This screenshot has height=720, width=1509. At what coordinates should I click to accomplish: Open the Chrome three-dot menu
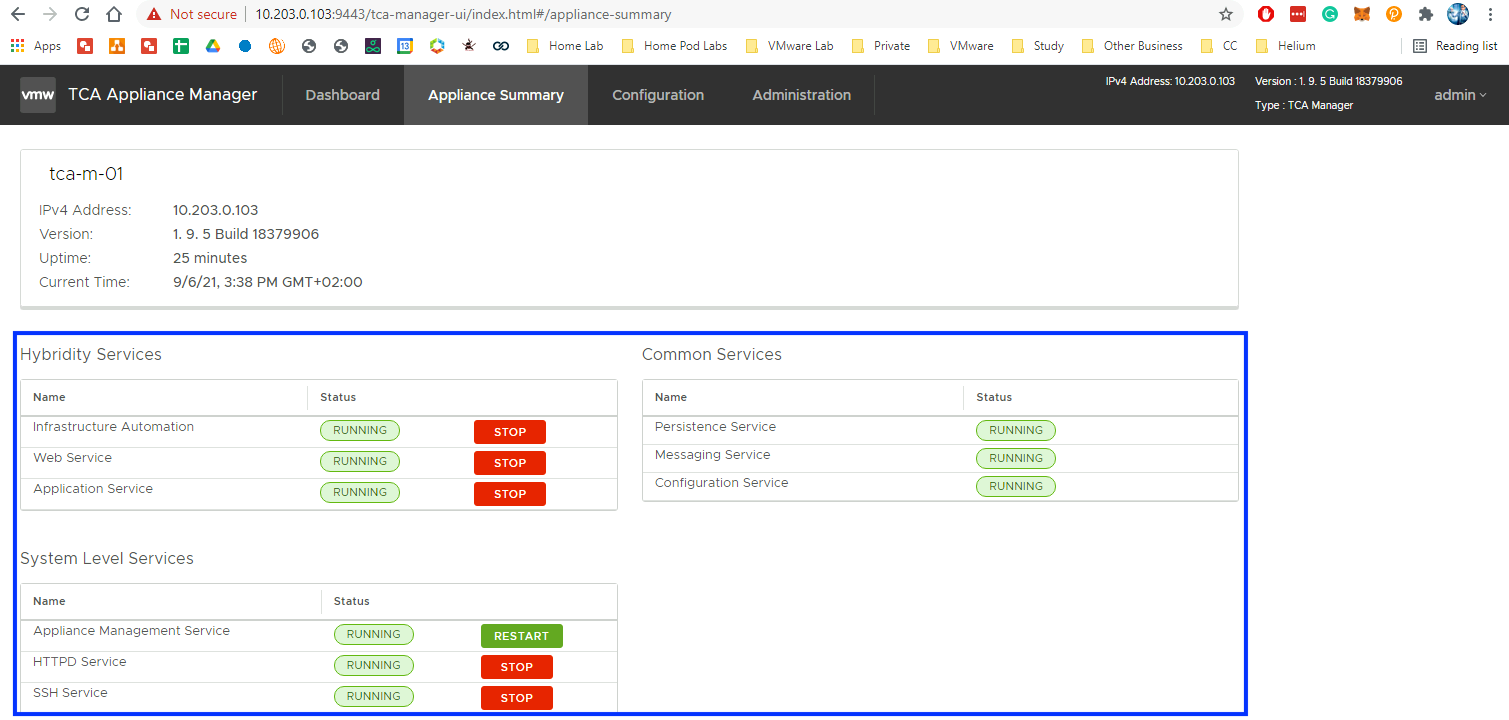[x=1491, y=15]
